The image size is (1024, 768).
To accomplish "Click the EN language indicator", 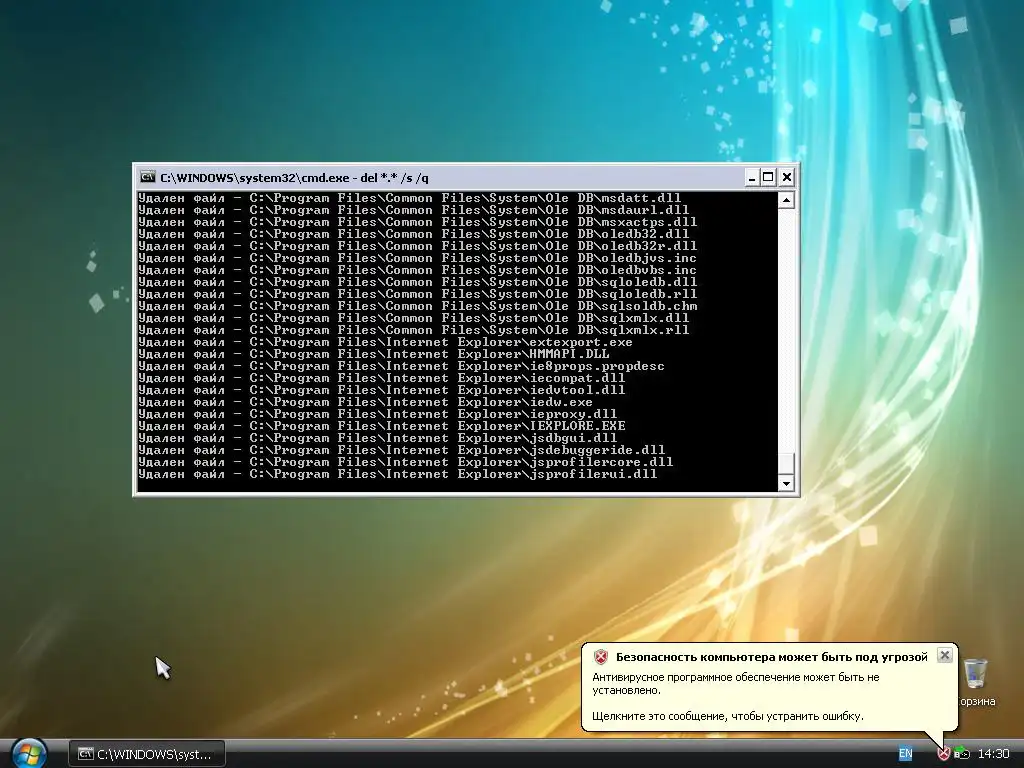I will (905, 754).
